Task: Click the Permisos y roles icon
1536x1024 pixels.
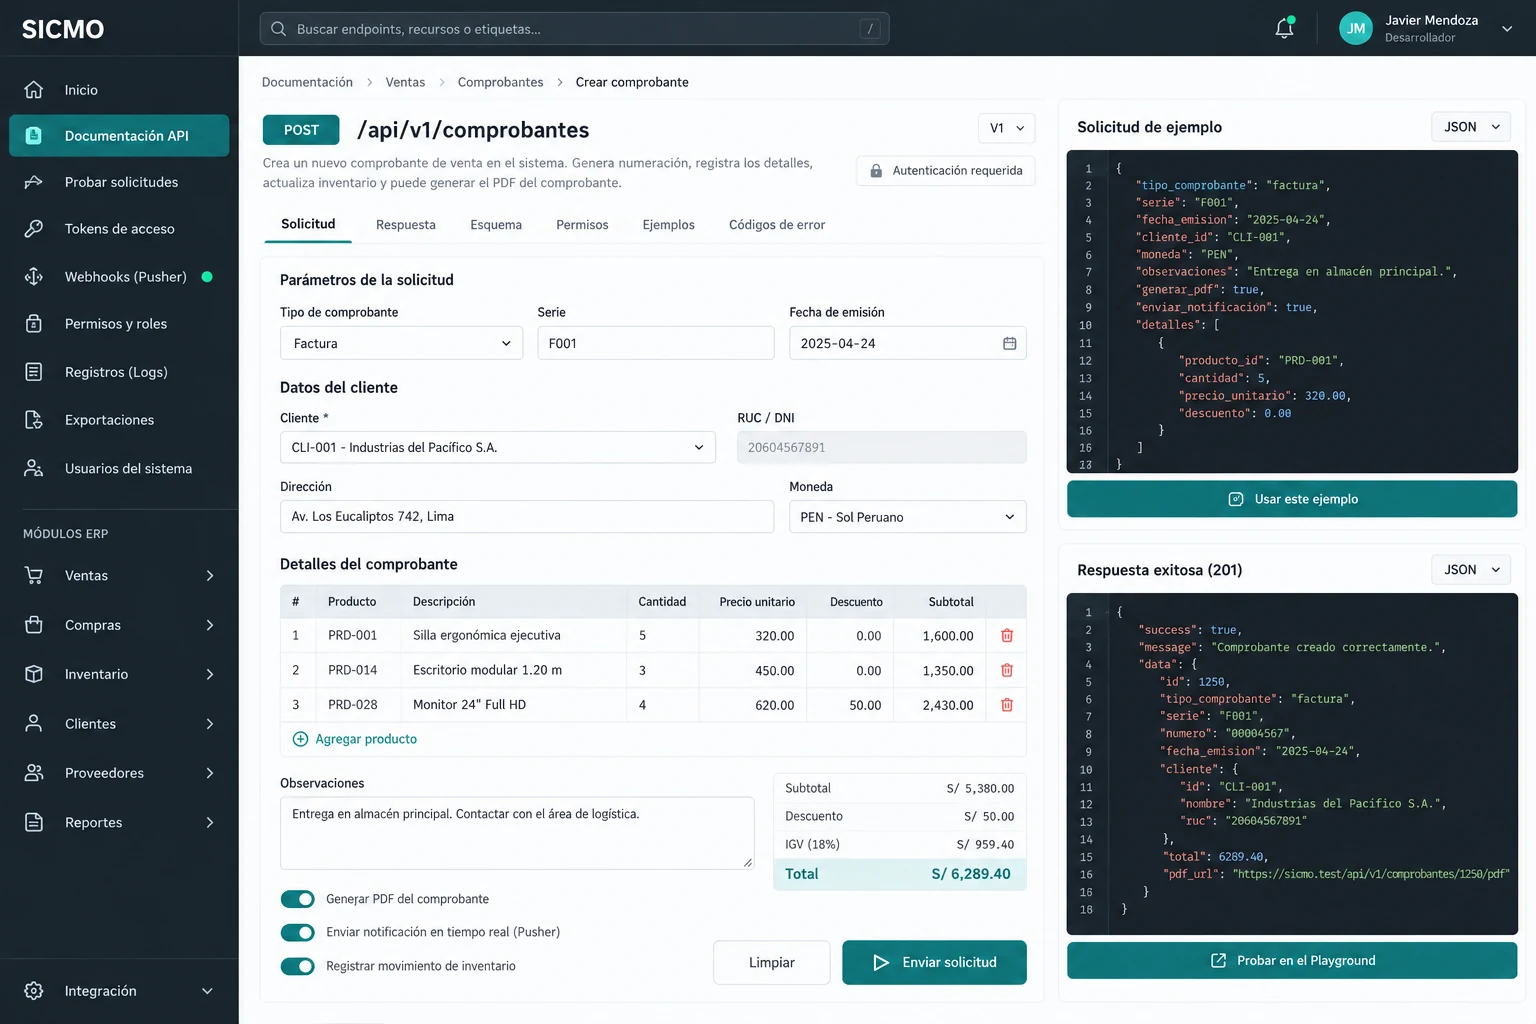Action: click(34, 324)
